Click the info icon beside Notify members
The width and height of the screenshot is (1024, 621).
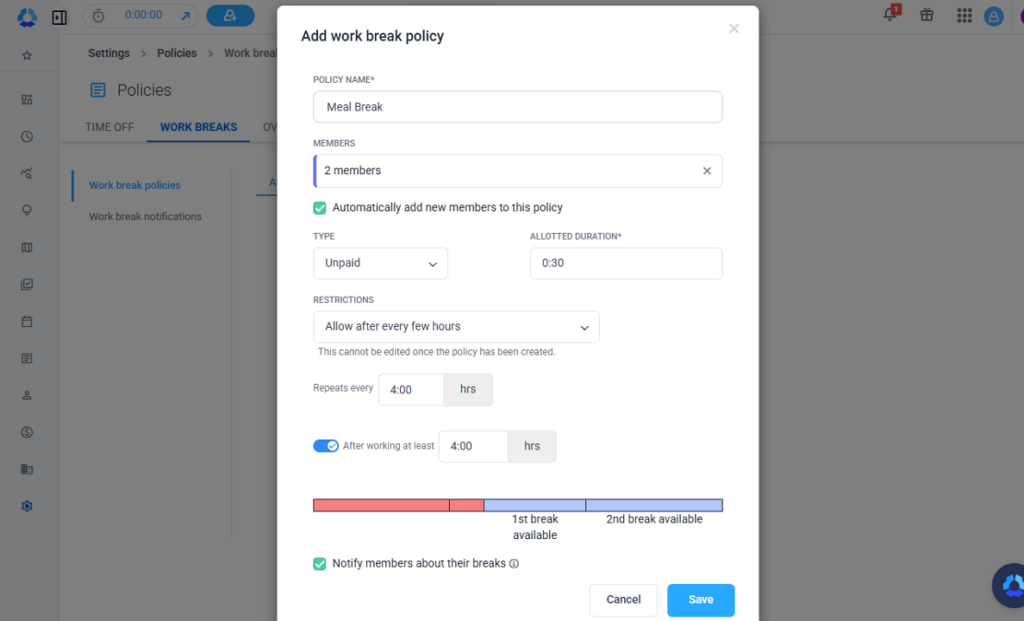[x=514, y=564]
